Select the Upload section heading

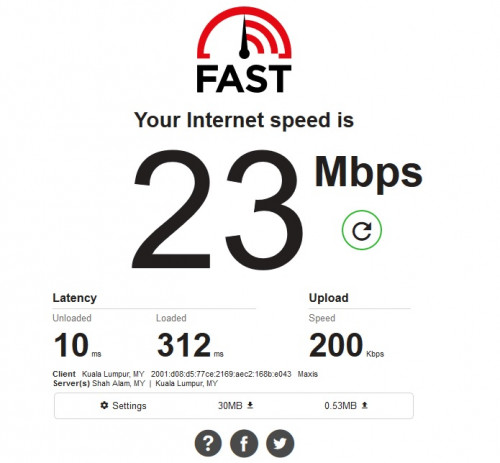click(x=329, y=298)
